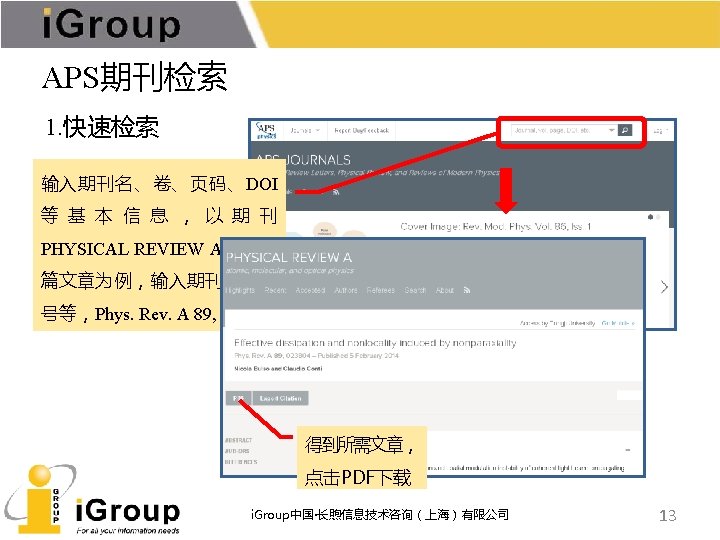Click the APS physics logo
The height and width of the screenshot is (540, 720).
coord(266,130)
